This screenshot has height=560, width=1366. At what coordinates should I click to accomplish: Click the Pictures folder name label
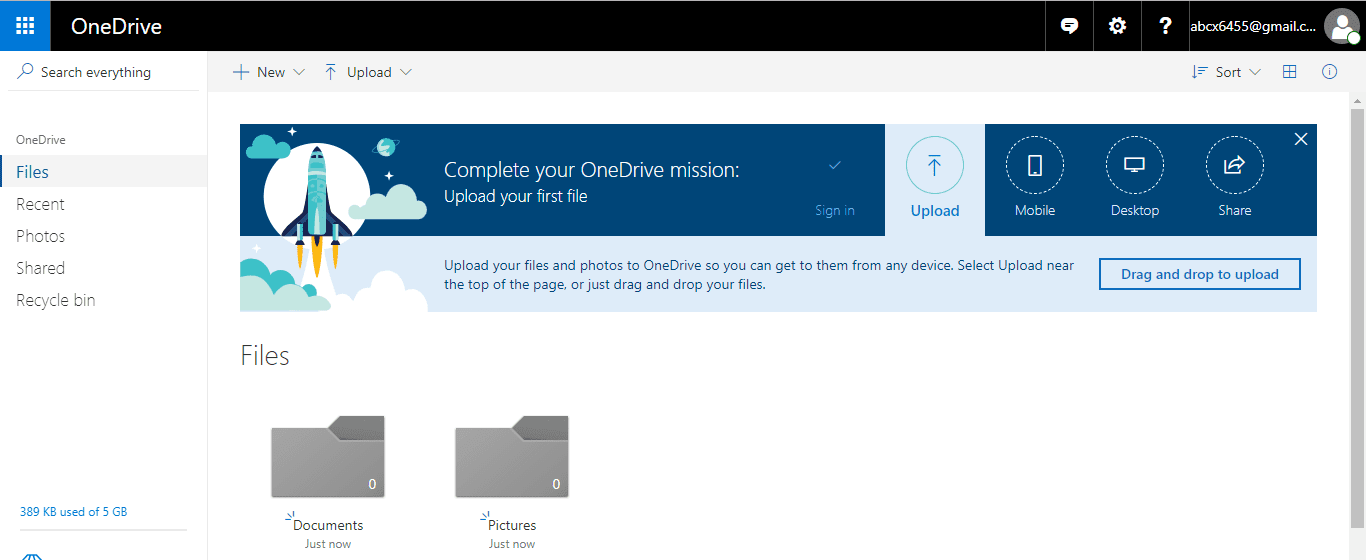[x=512, y=525]
